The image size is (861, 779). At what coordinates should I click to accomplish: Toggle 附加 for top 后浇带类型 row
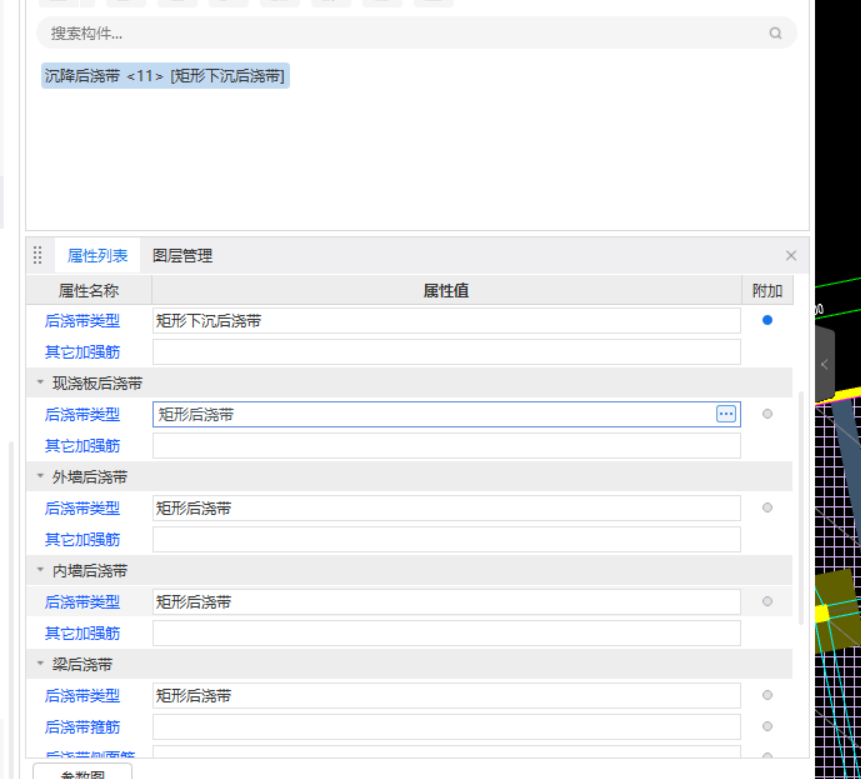[x=767, y=320]
